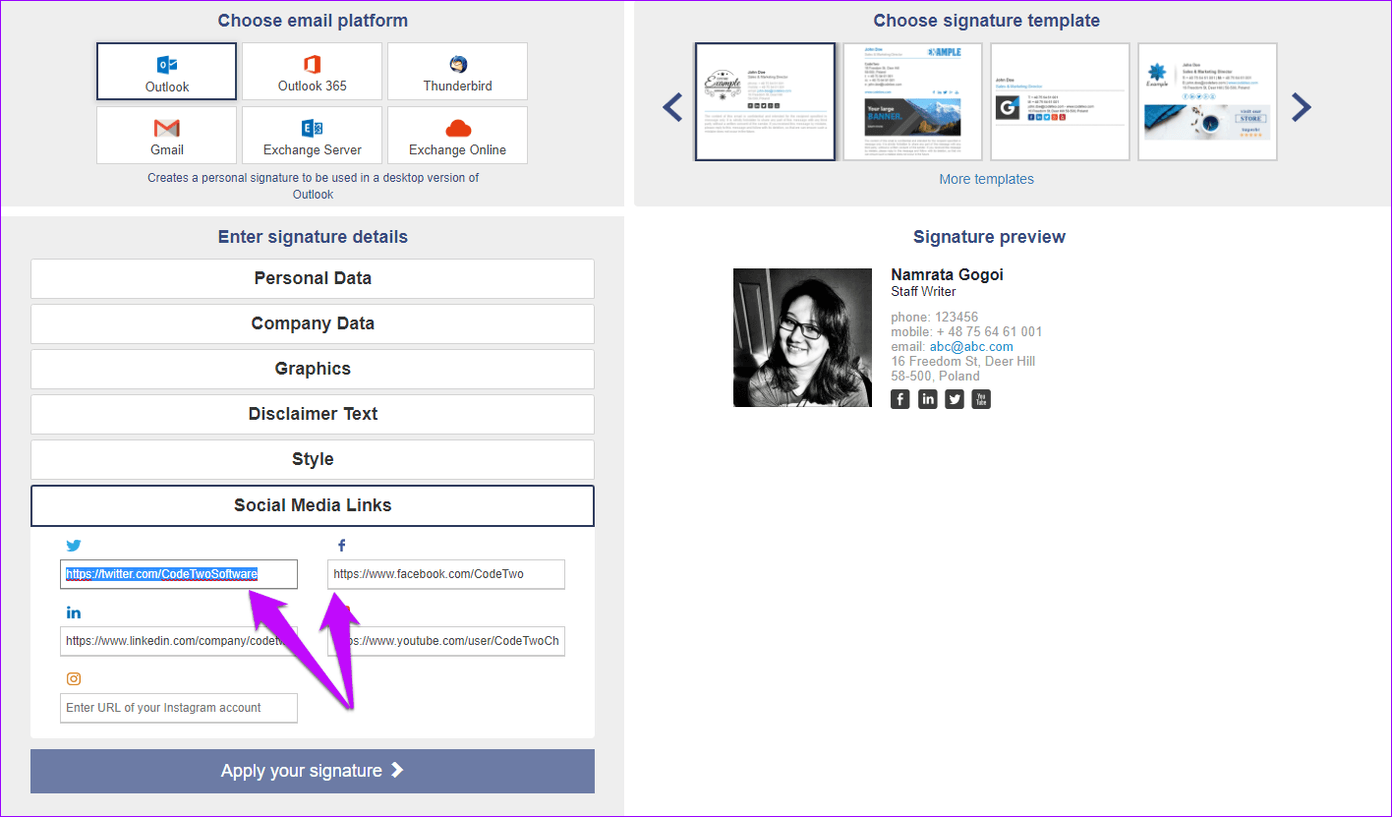The height and width of the screenshot is (817, 1392).
Task: Select the second signature template thumbnail
Action: (912, 102)
